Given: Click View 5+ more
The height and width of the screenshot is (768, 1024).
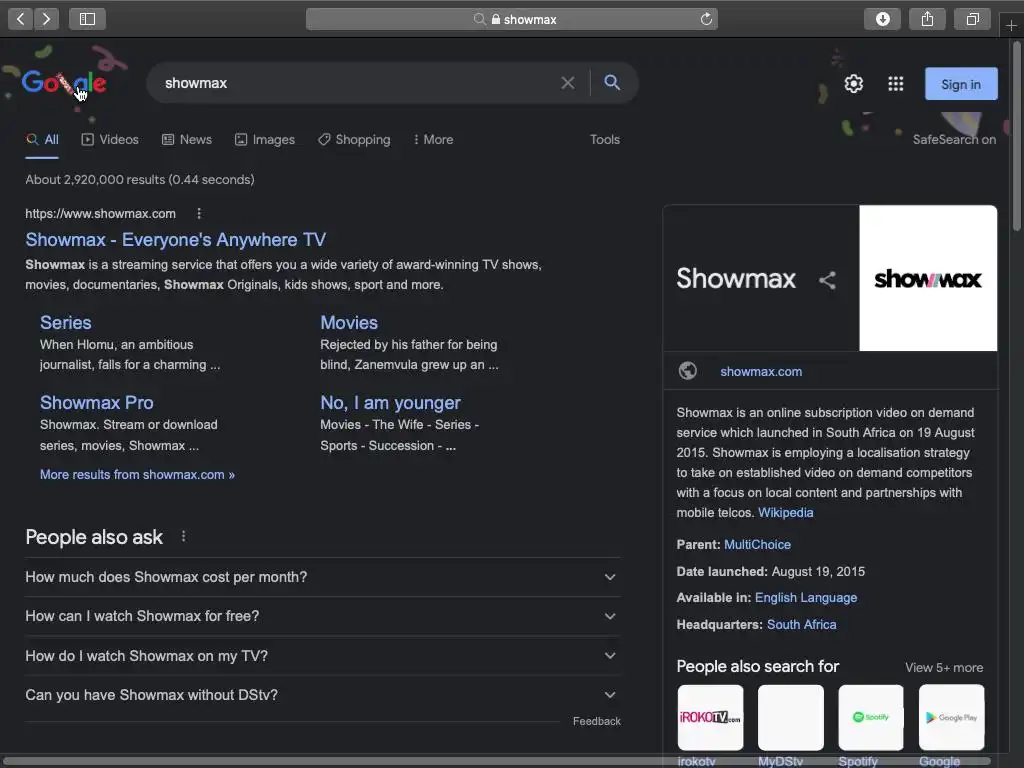Looking at the screenshot, I should 944,667.
